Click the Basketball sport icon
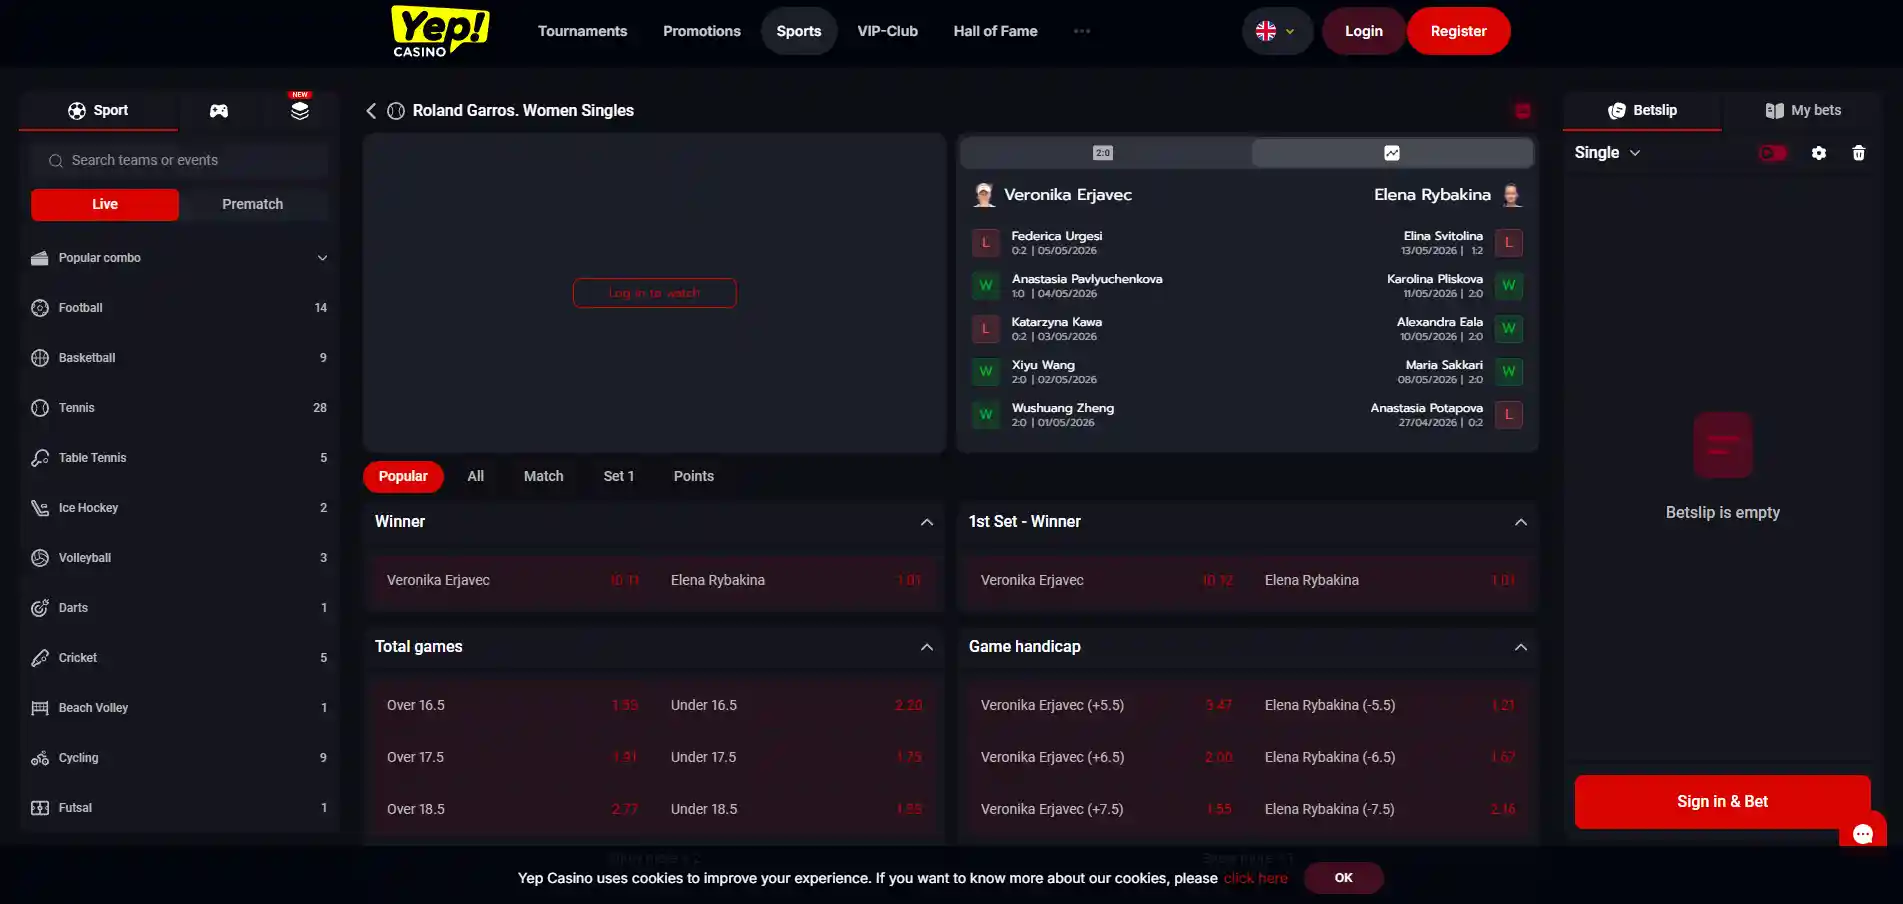 coord(40,358)
